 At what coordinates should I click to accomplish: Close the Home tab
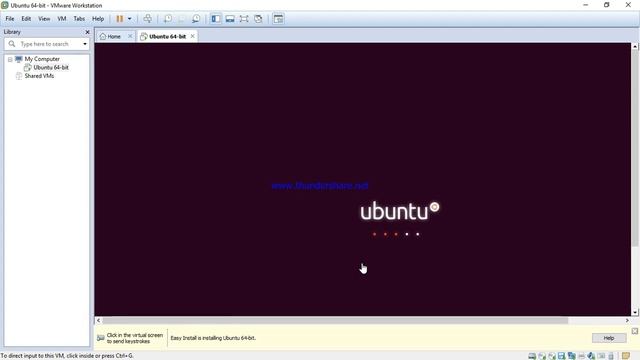tap(130, 36)
